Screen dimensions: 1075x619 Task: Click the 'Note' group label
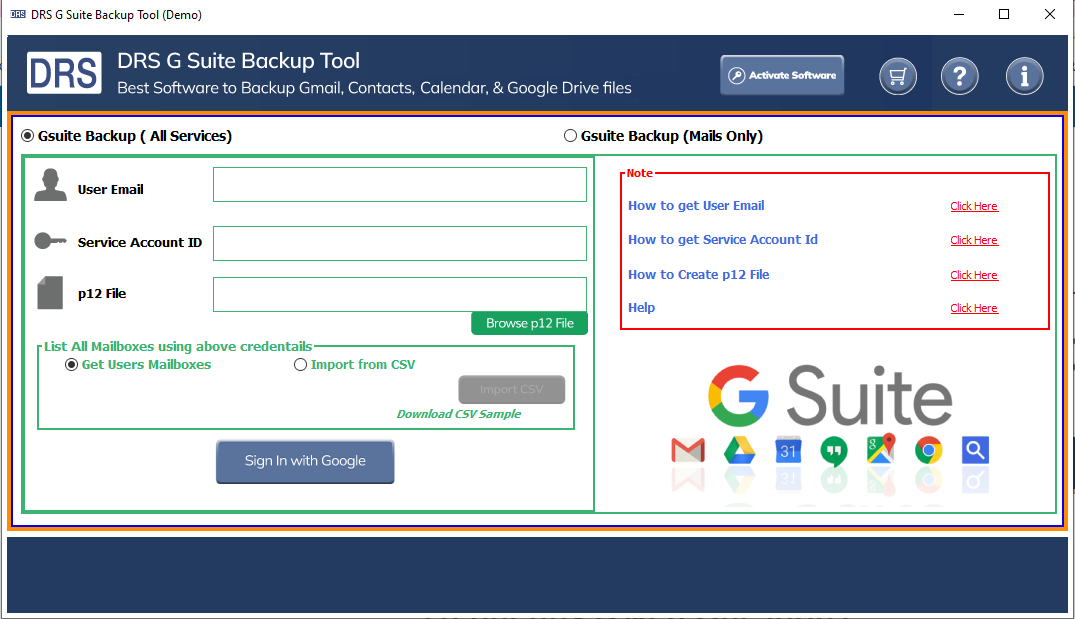640,173
